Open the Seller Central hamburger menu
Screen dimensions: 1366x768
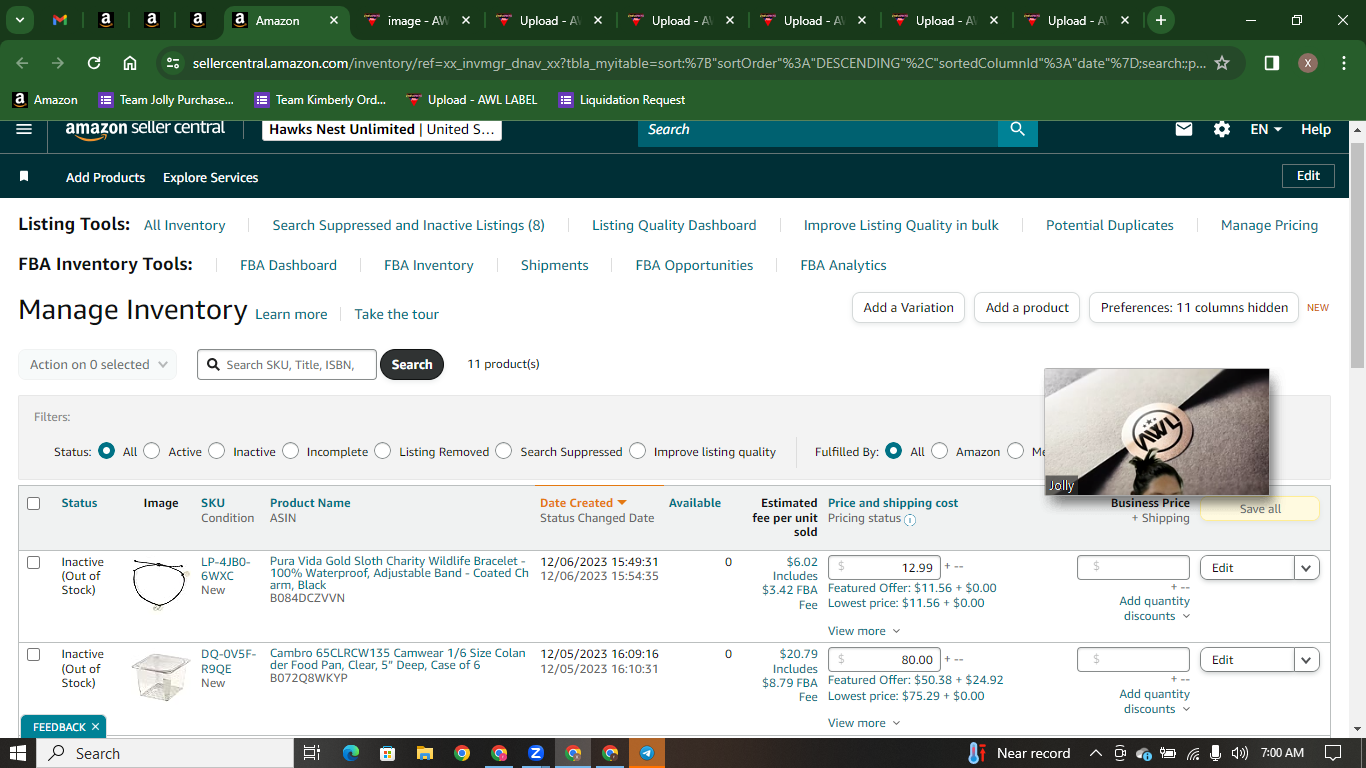click(25, 129)
